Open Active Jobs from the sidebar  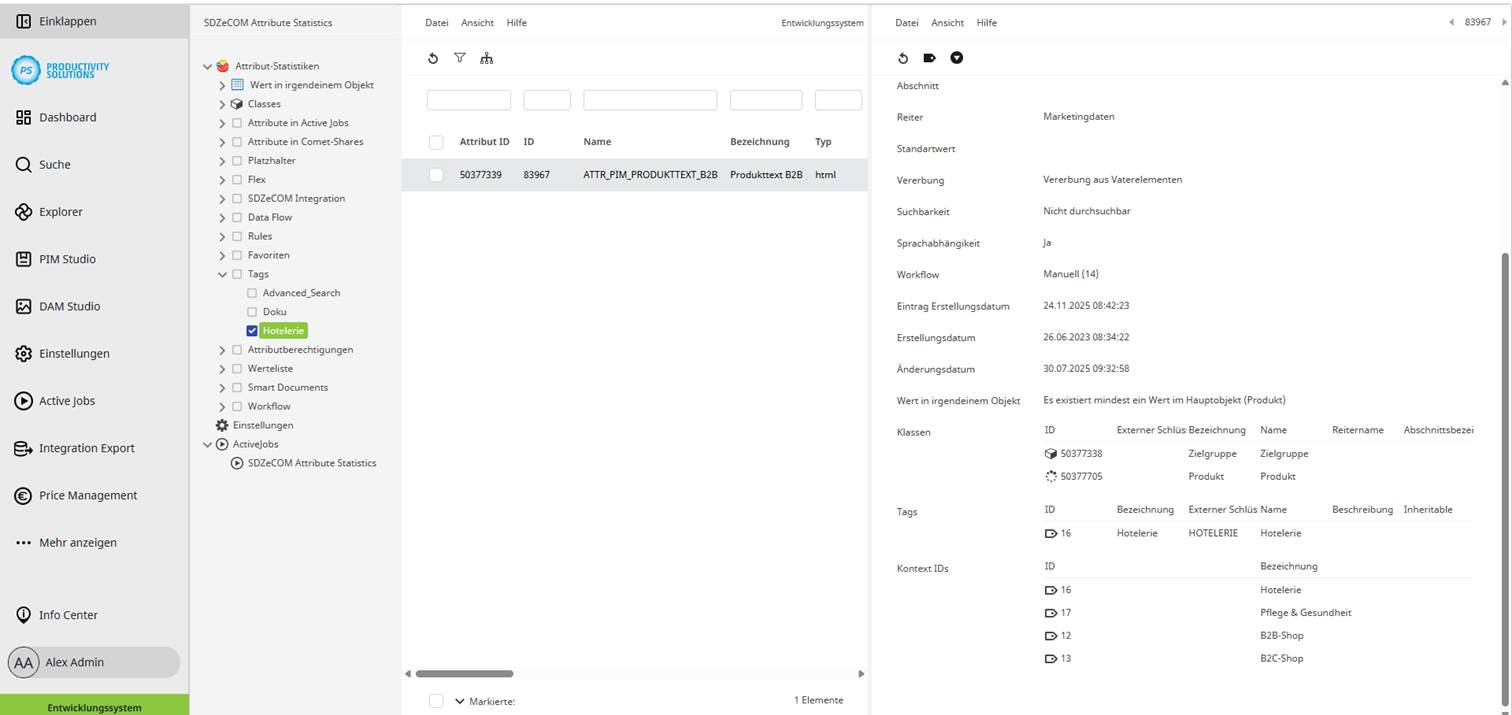click(x=23, y=401)
